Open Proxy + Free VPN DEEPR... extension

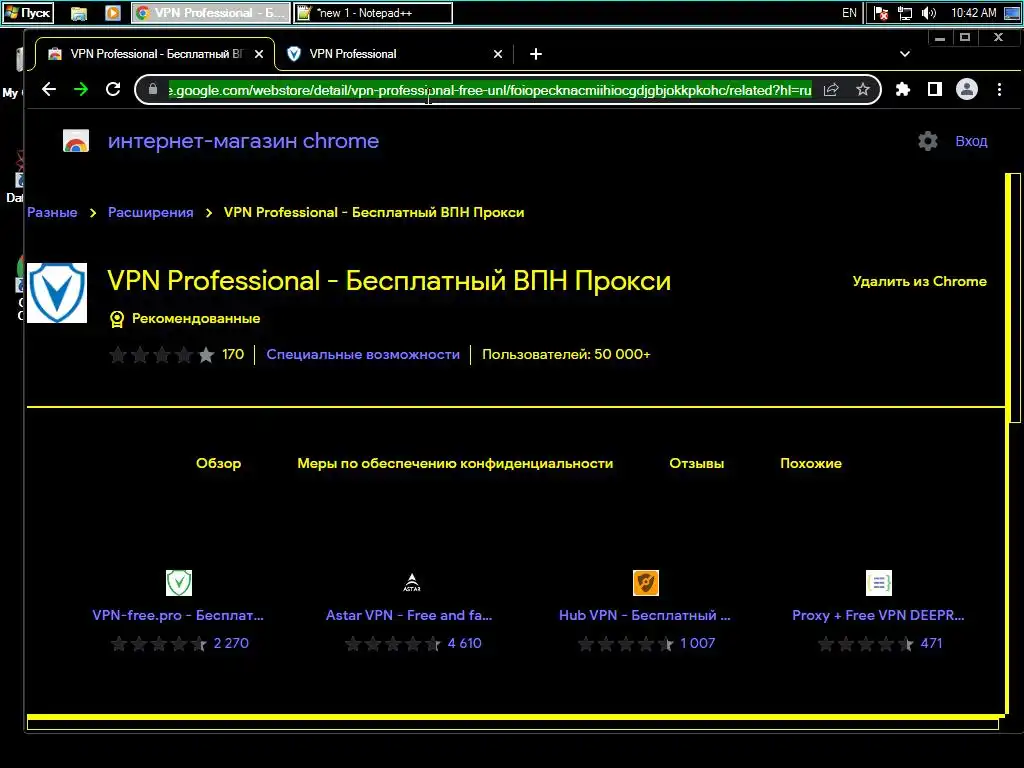click(x=878, y=615)
